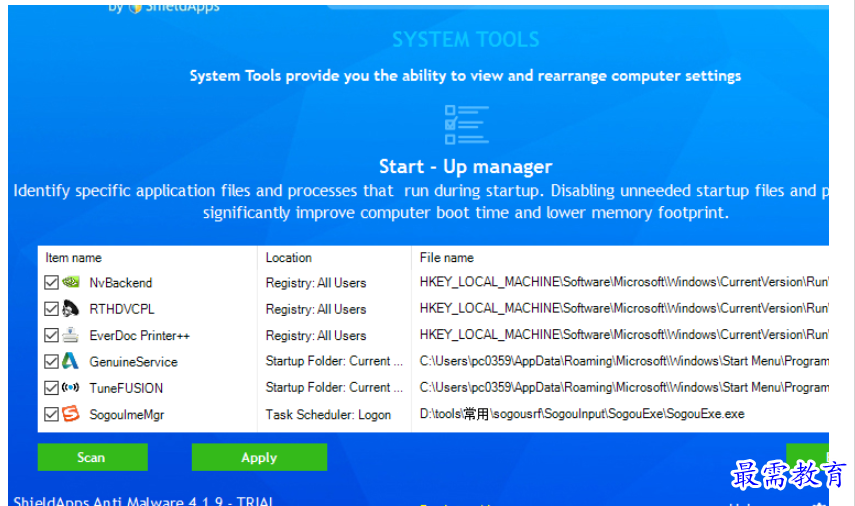Click the Scan button

(92, 457)
